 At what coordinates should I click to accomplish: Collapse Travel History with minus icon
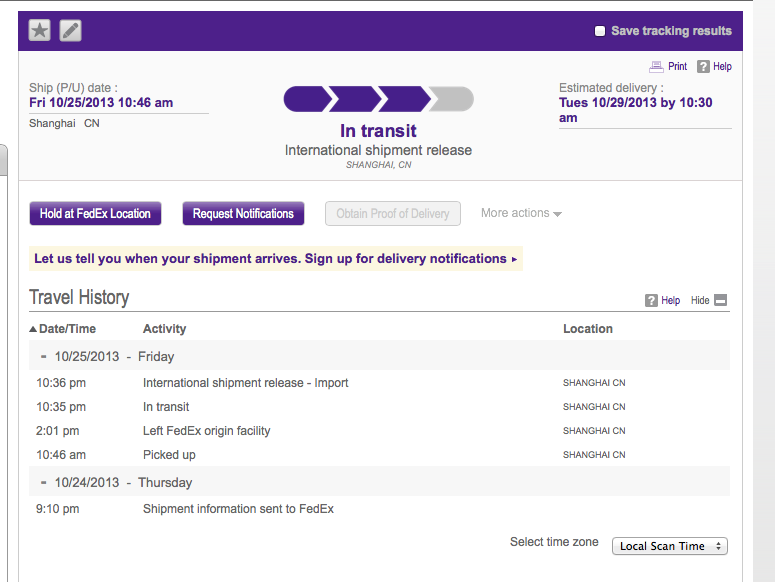point(721,300)
